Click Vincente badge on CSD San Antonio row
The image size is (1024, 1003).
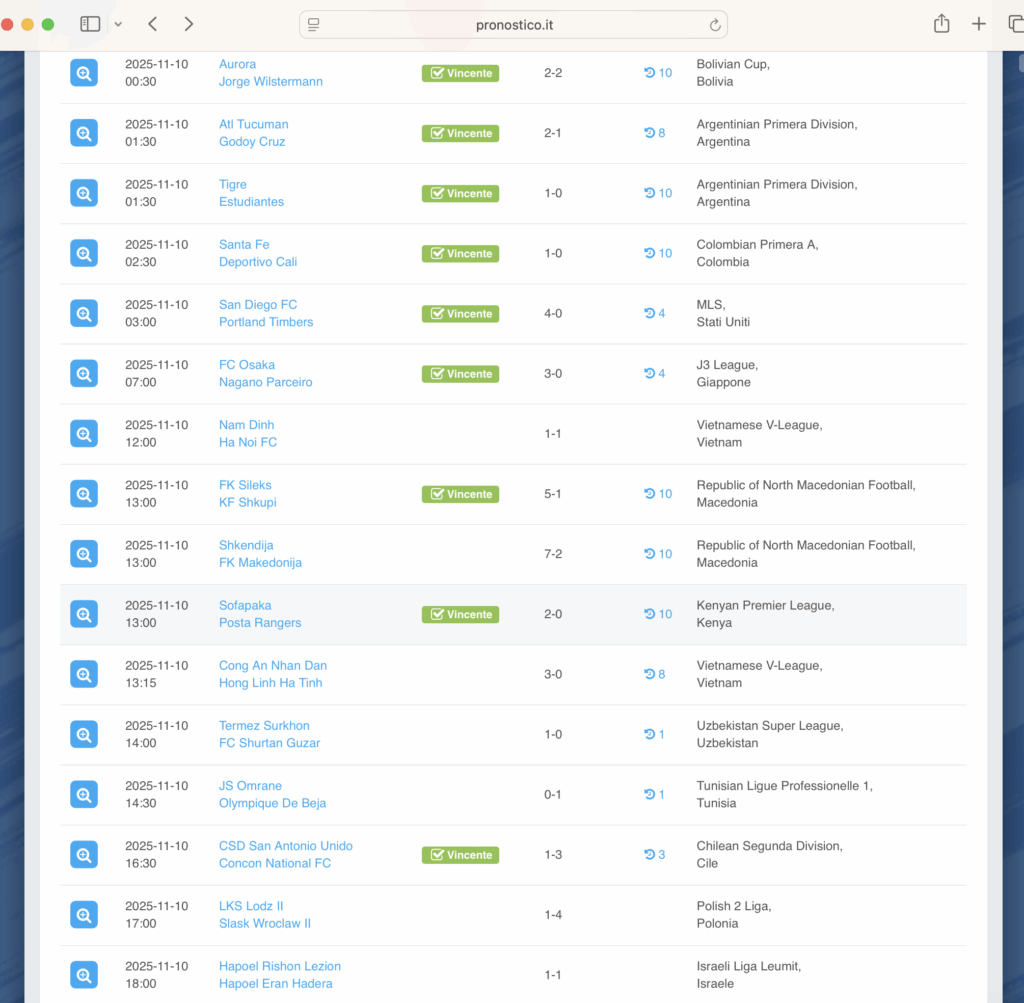[x=460, y=855]
